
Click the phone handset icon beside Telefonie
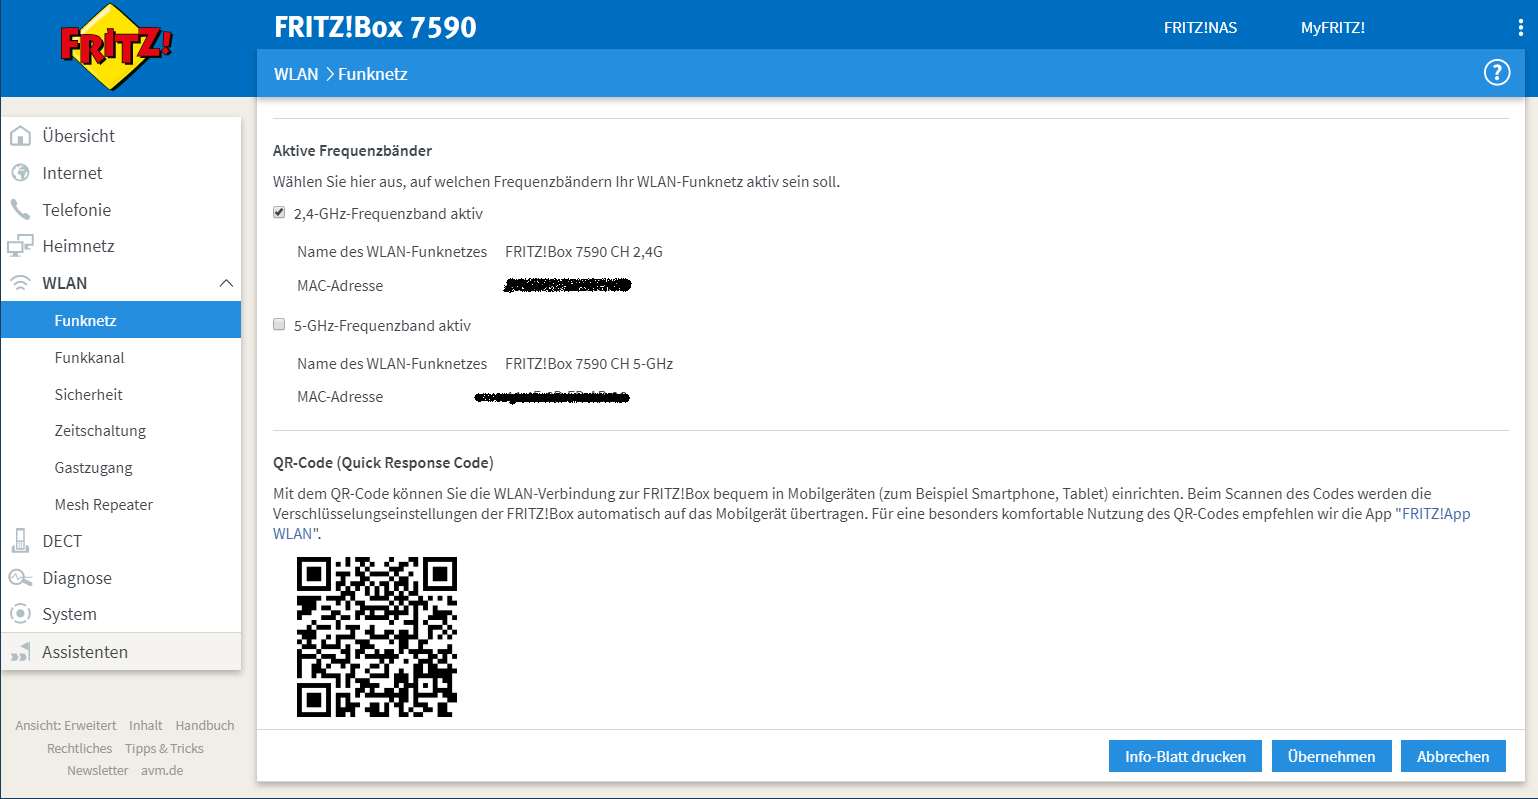point(20,210)
